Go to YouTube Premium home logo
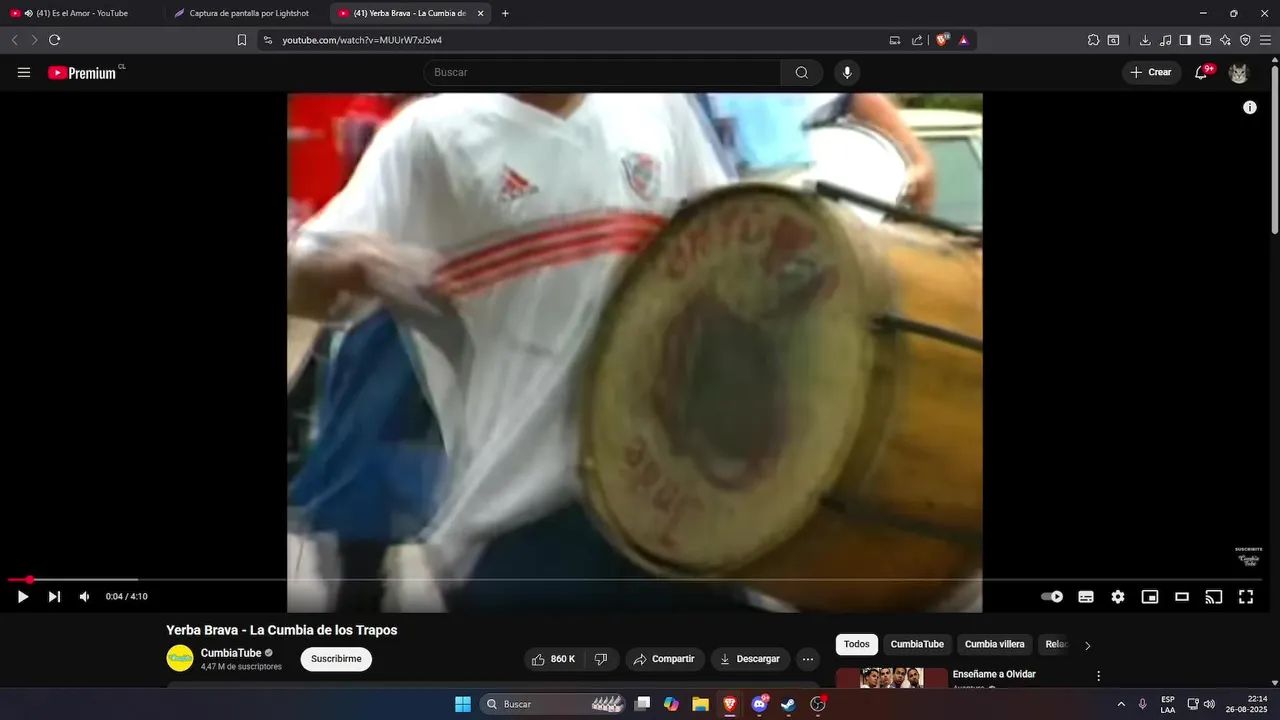The image size is (1280, 720). [x=82, y=73]
